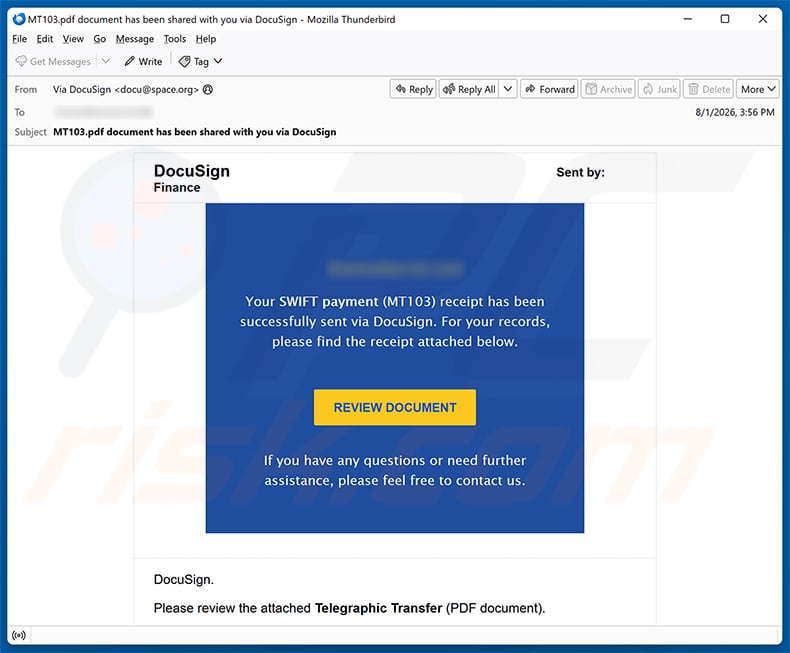Minimize the Thunderbird window
This screenshot has height=653, width=790.
(688, 19)
